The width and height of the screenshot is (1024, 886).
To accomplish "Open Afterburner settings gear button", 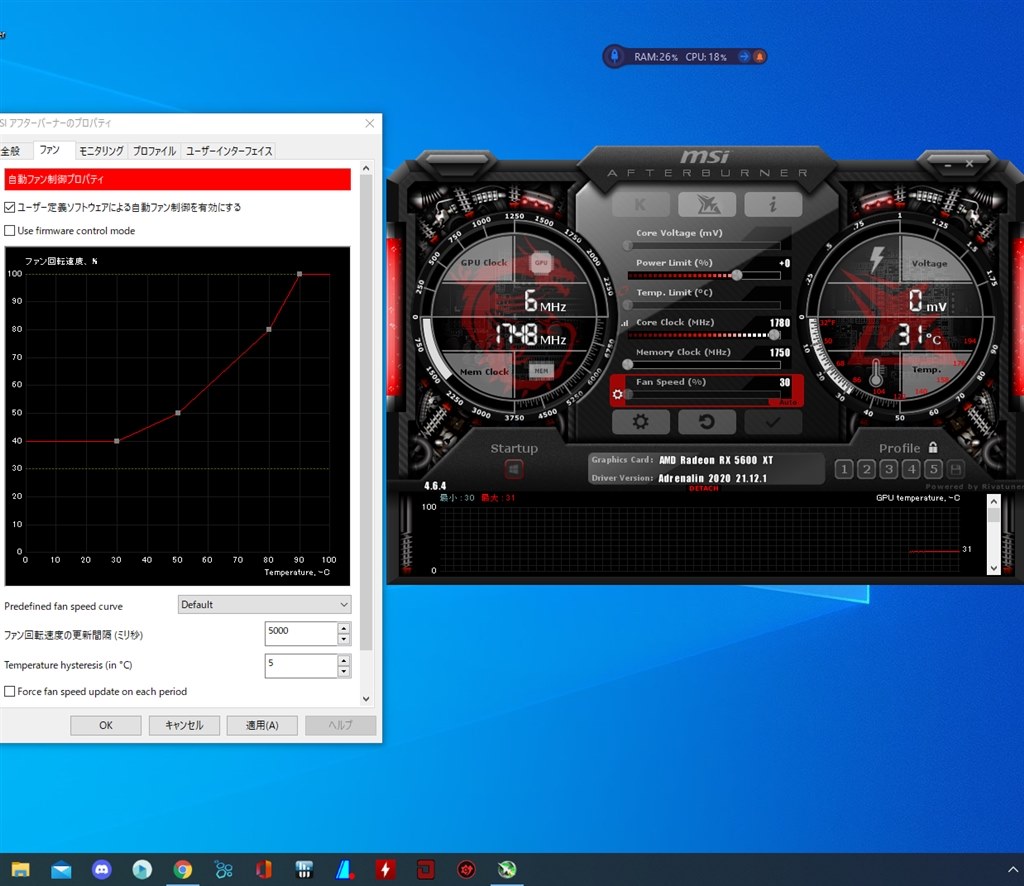I will click(641, 422).
